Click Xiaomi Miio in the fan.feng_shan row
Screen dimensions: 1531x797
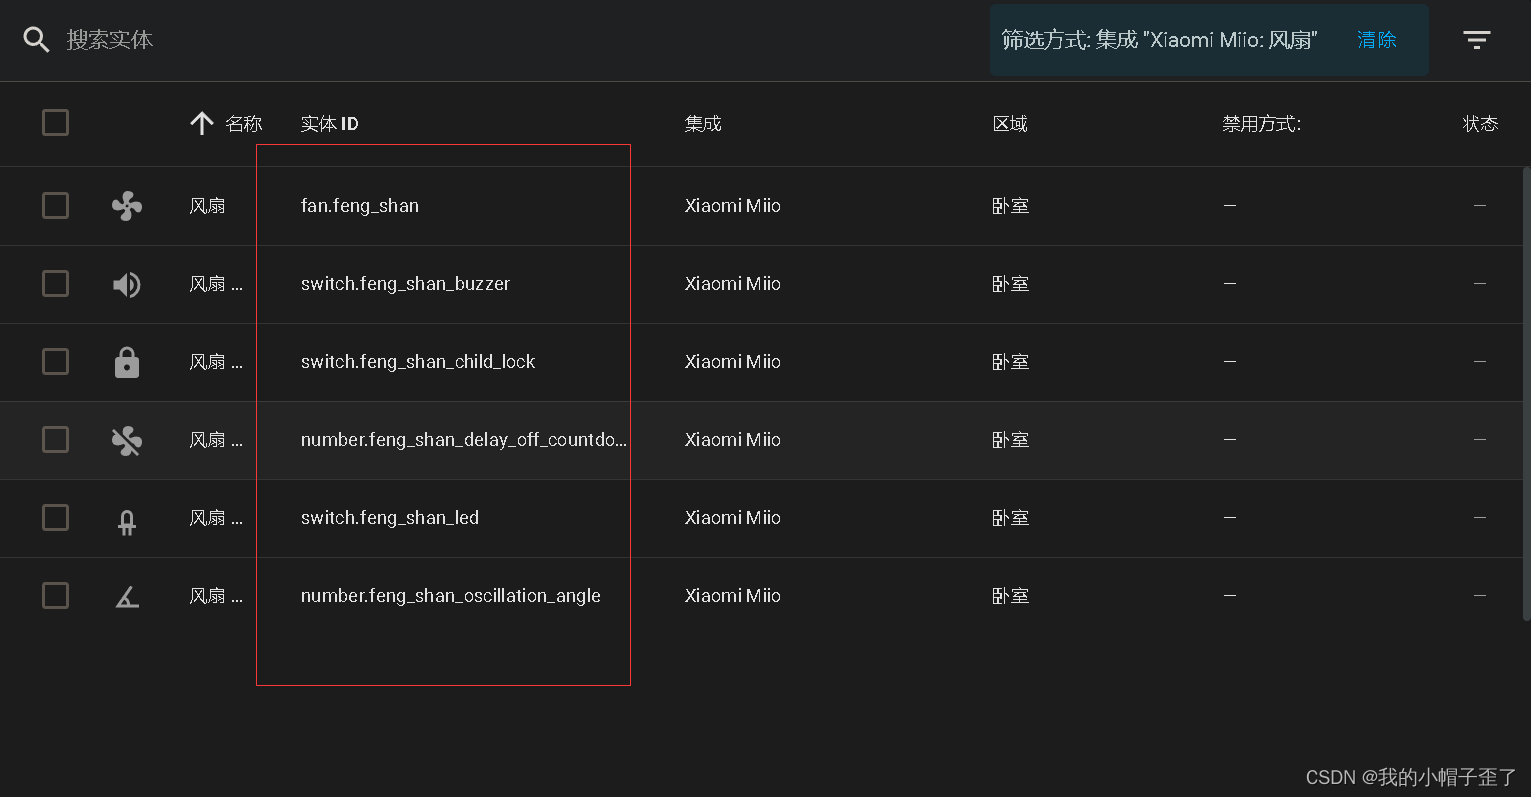click(733, 206)
